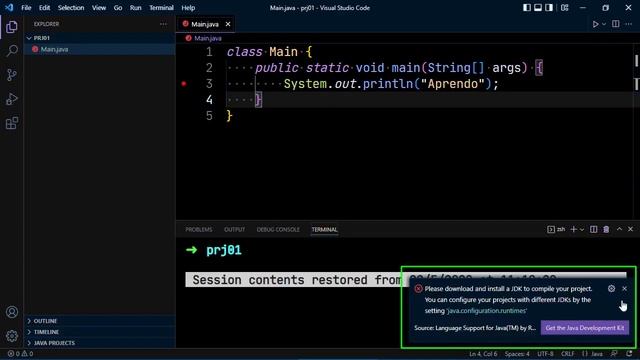Open the launch profile dropdown arrow
Viewport: 640px width, 360px height.
[582, 229]
